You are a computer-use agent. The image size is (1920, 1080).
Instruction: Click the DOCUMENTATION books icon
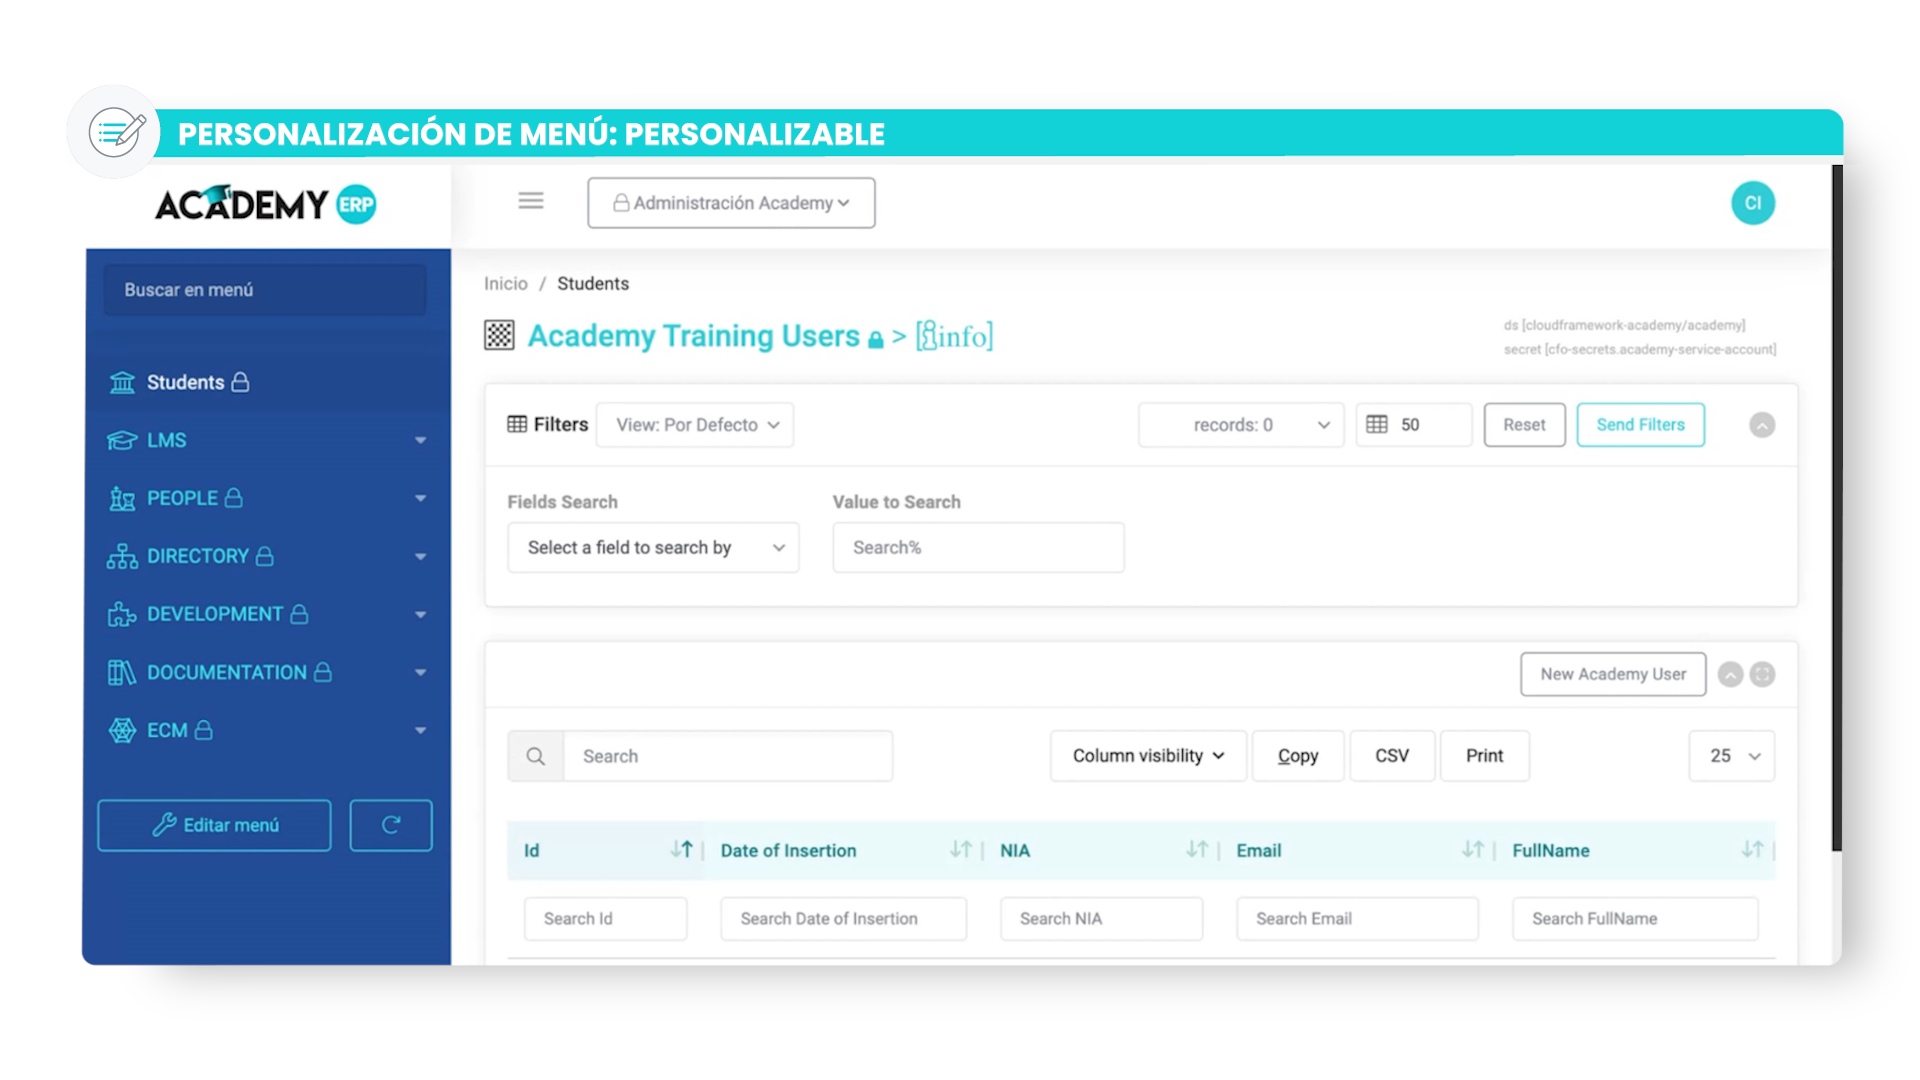point(122,673)
